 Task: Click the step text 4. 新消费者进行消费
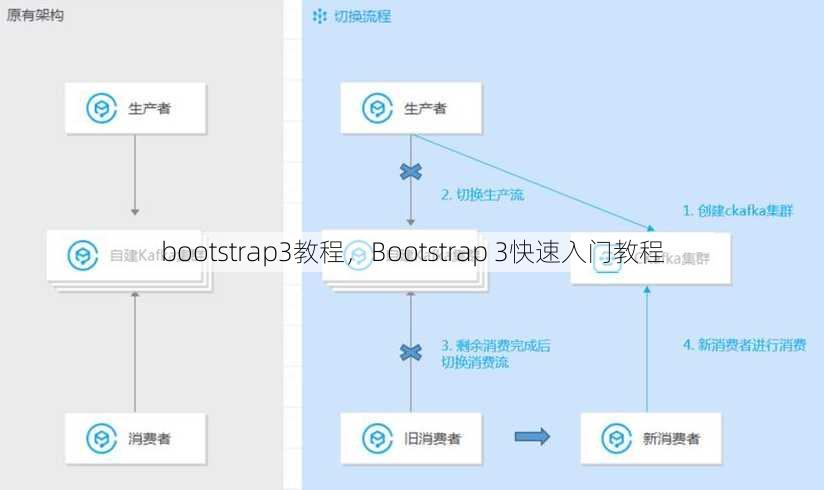click(745, 345)
